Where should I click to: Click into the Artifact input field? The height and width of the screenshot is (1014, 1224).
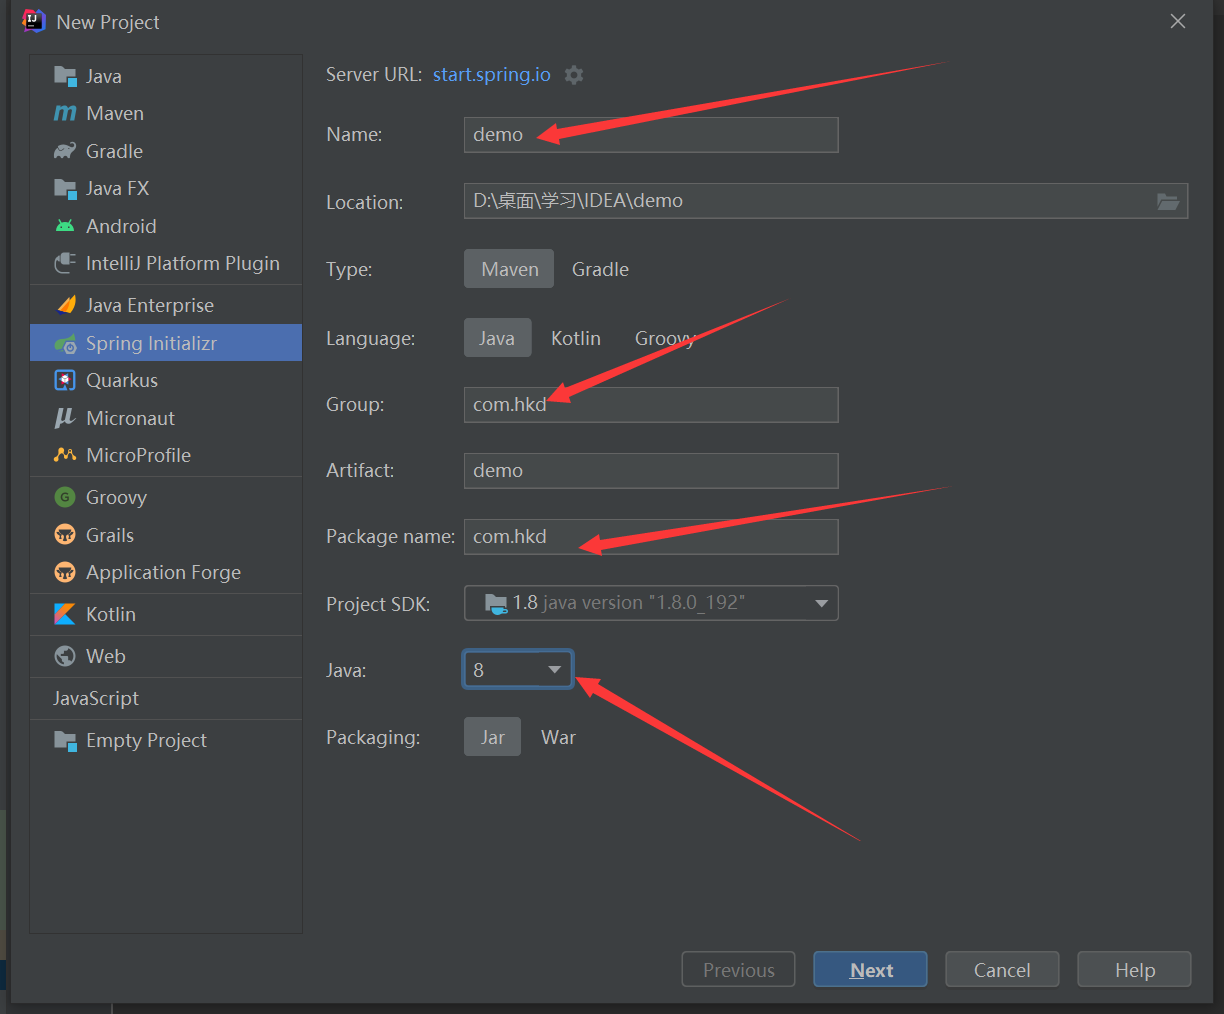[651, 471]
